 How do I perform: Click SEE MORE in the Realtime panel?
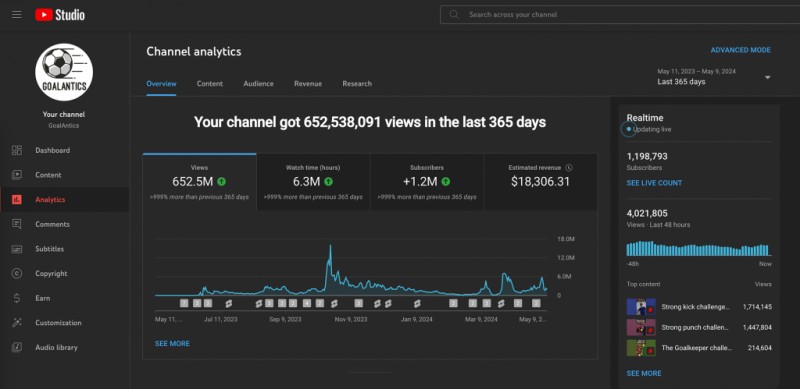[644, 373]
